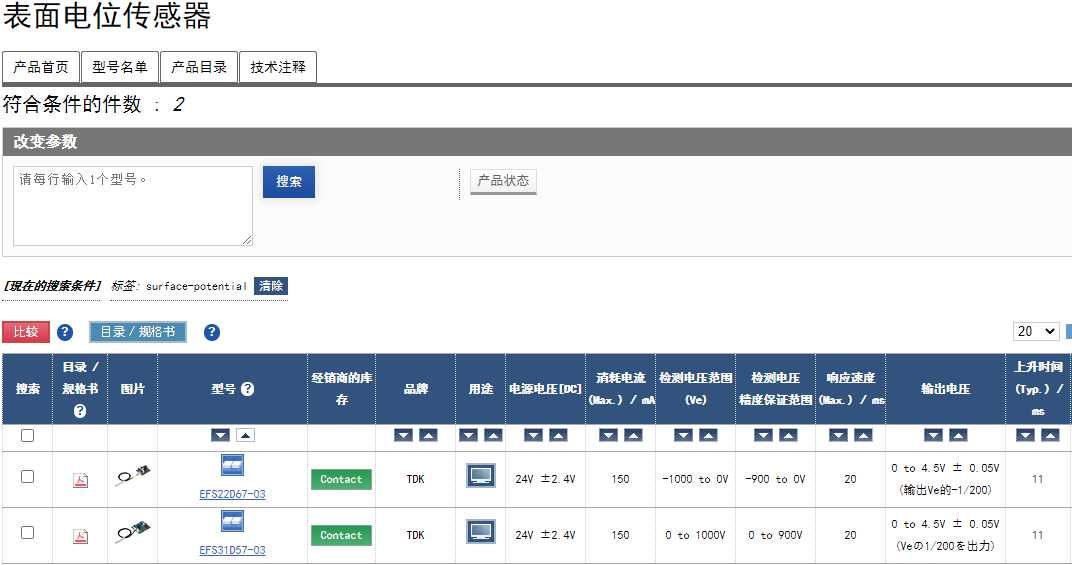This screenshot has width=1072, height=565.
Task: Sort 电源电压 column with down arrow
Action: coord(533,435)
